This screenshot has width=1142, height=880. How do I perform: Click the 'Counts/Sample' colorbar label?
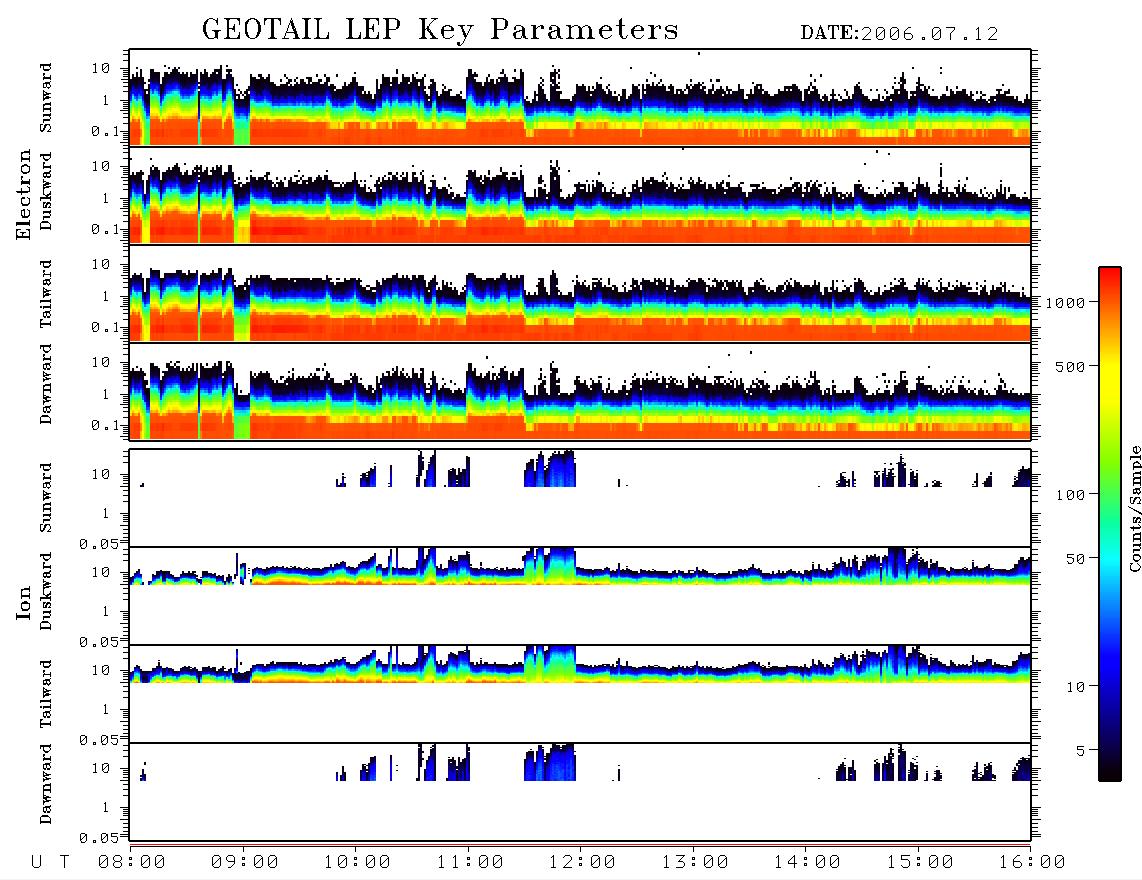[1134, 509]
